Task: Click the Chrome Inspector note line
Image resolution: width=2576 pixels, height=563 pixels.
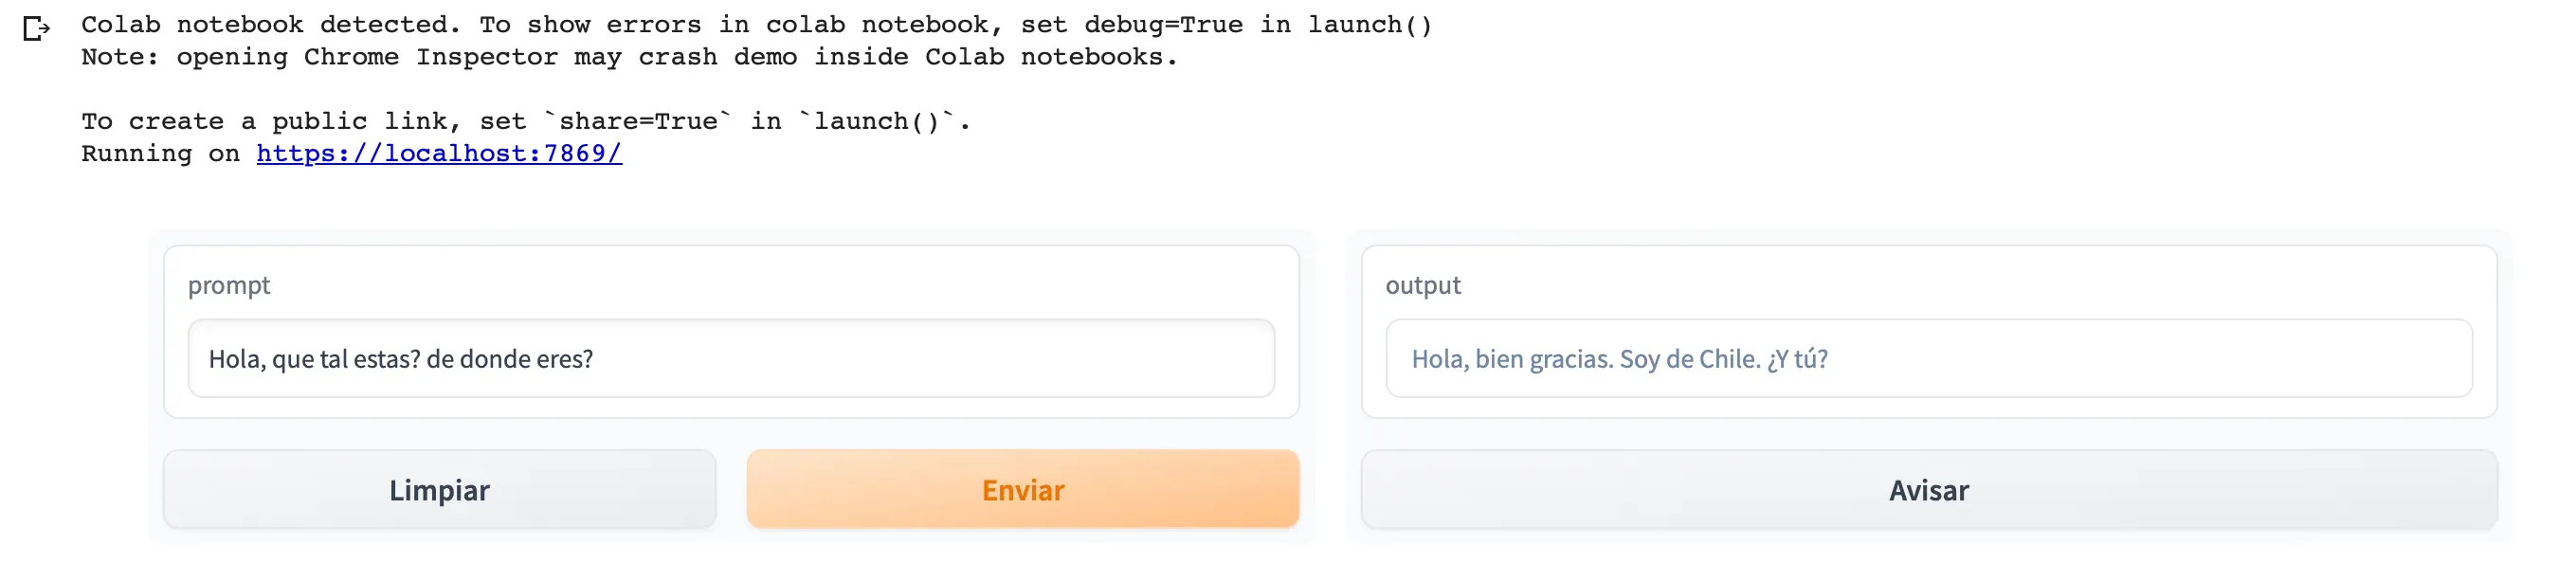Action: click(630, 57)
